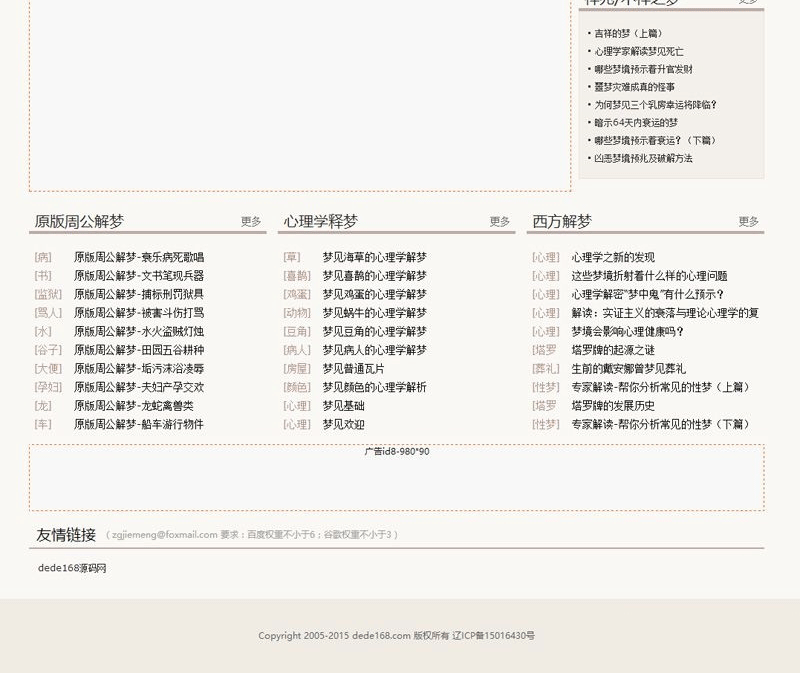Viewport: 800px width, 673px height.
Task: Click 更多 next to 西方解梦
Action: pos(748,221)
